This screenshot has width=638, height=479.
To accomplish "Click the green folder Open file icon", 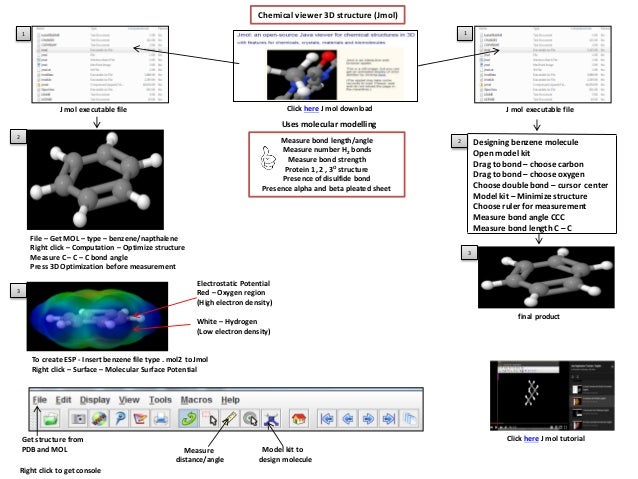I will tap(50, 418).
